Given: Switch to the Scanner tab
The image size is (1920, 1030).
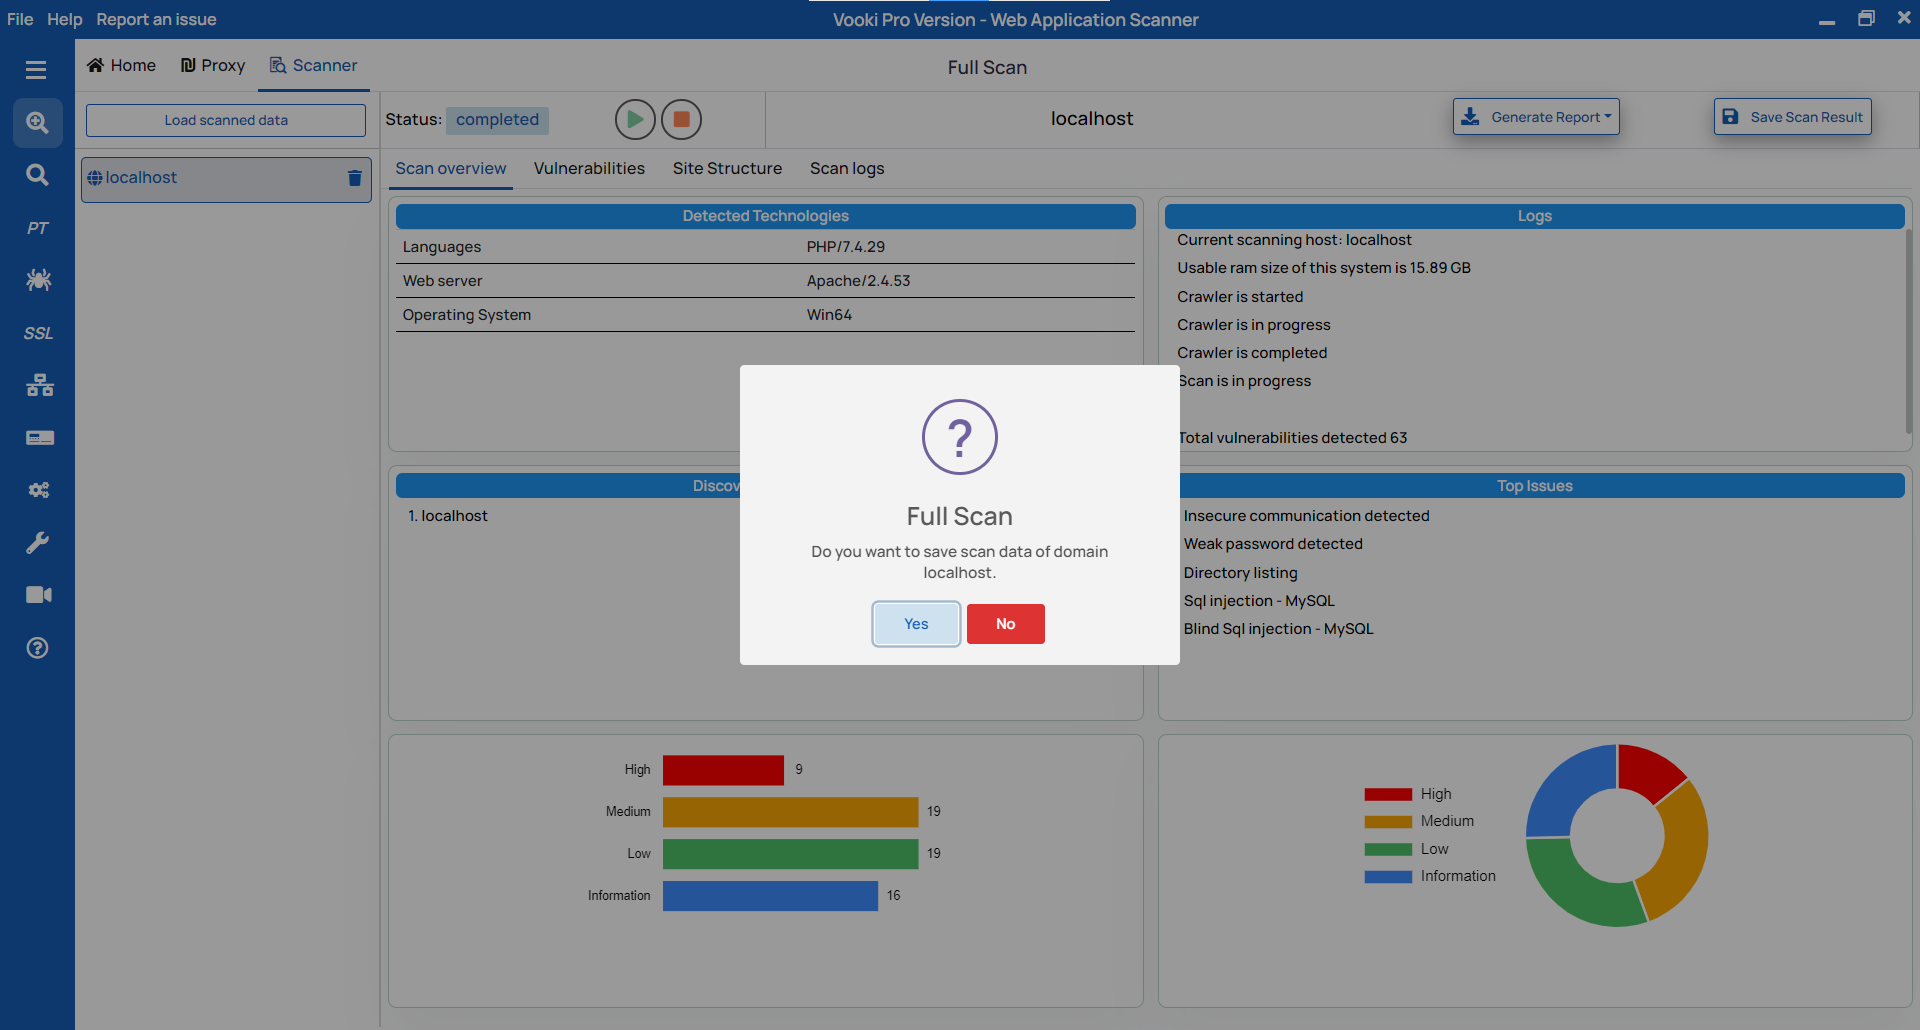Looking at the screenshot, I should (x=314, y=65).
